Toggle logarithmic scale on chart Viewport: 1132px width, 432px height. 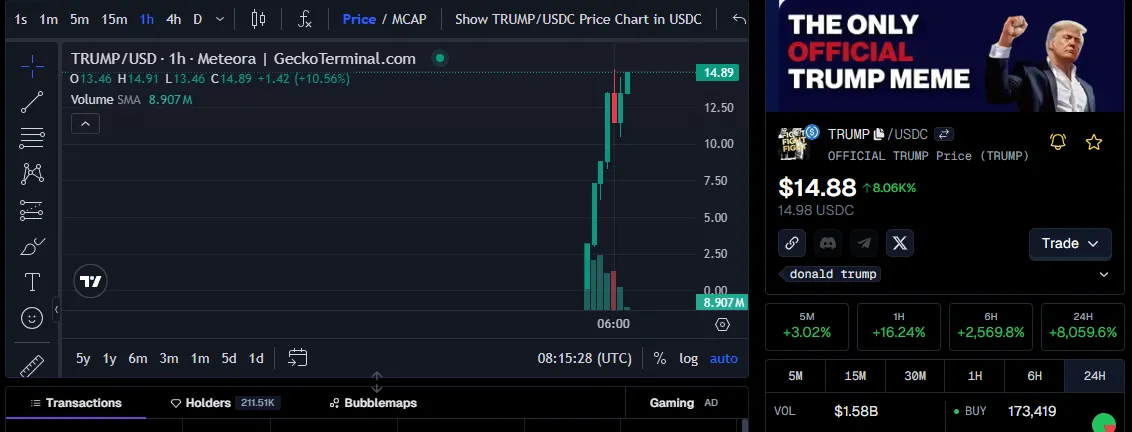tap(689, 358)
